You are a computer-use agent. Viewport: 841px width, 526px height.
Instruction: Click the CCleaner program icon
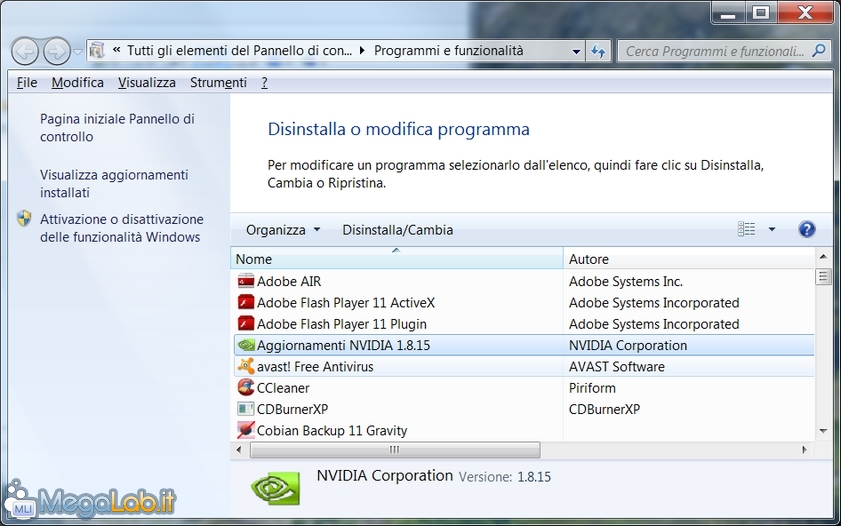(x=246, y=388)
